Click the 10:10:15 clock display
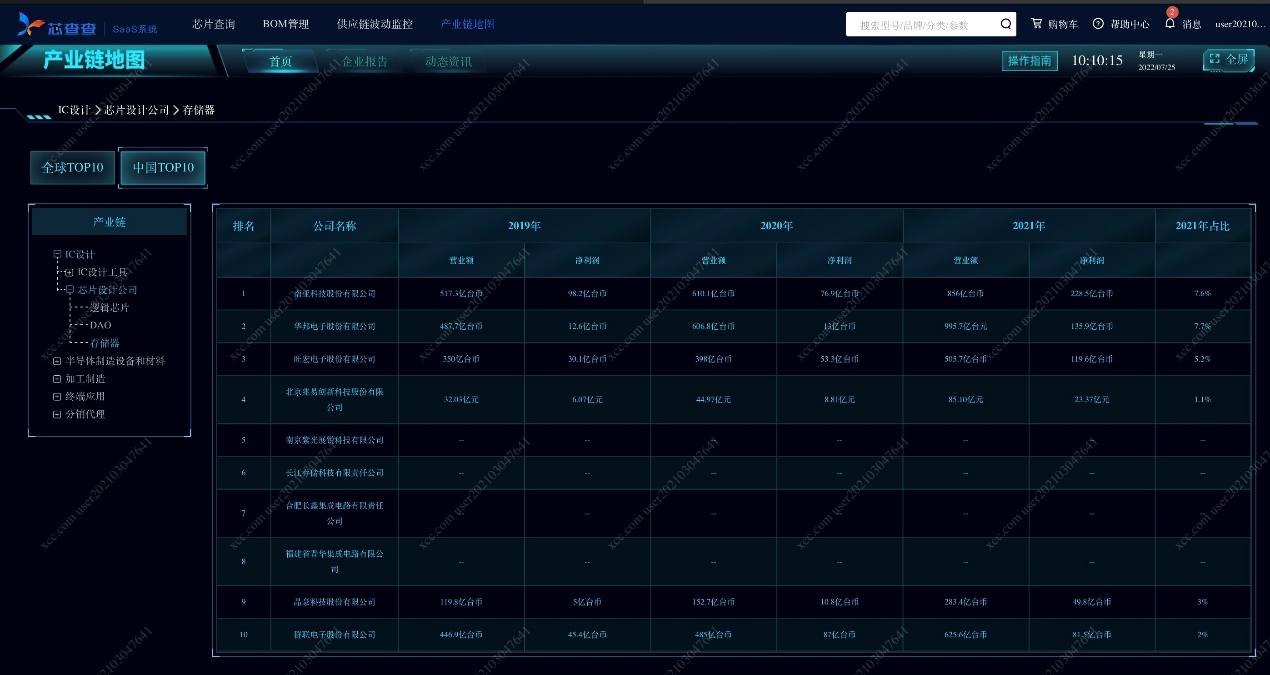The width and height of the screenshot is (1270, 675). tap(1097, 60)
